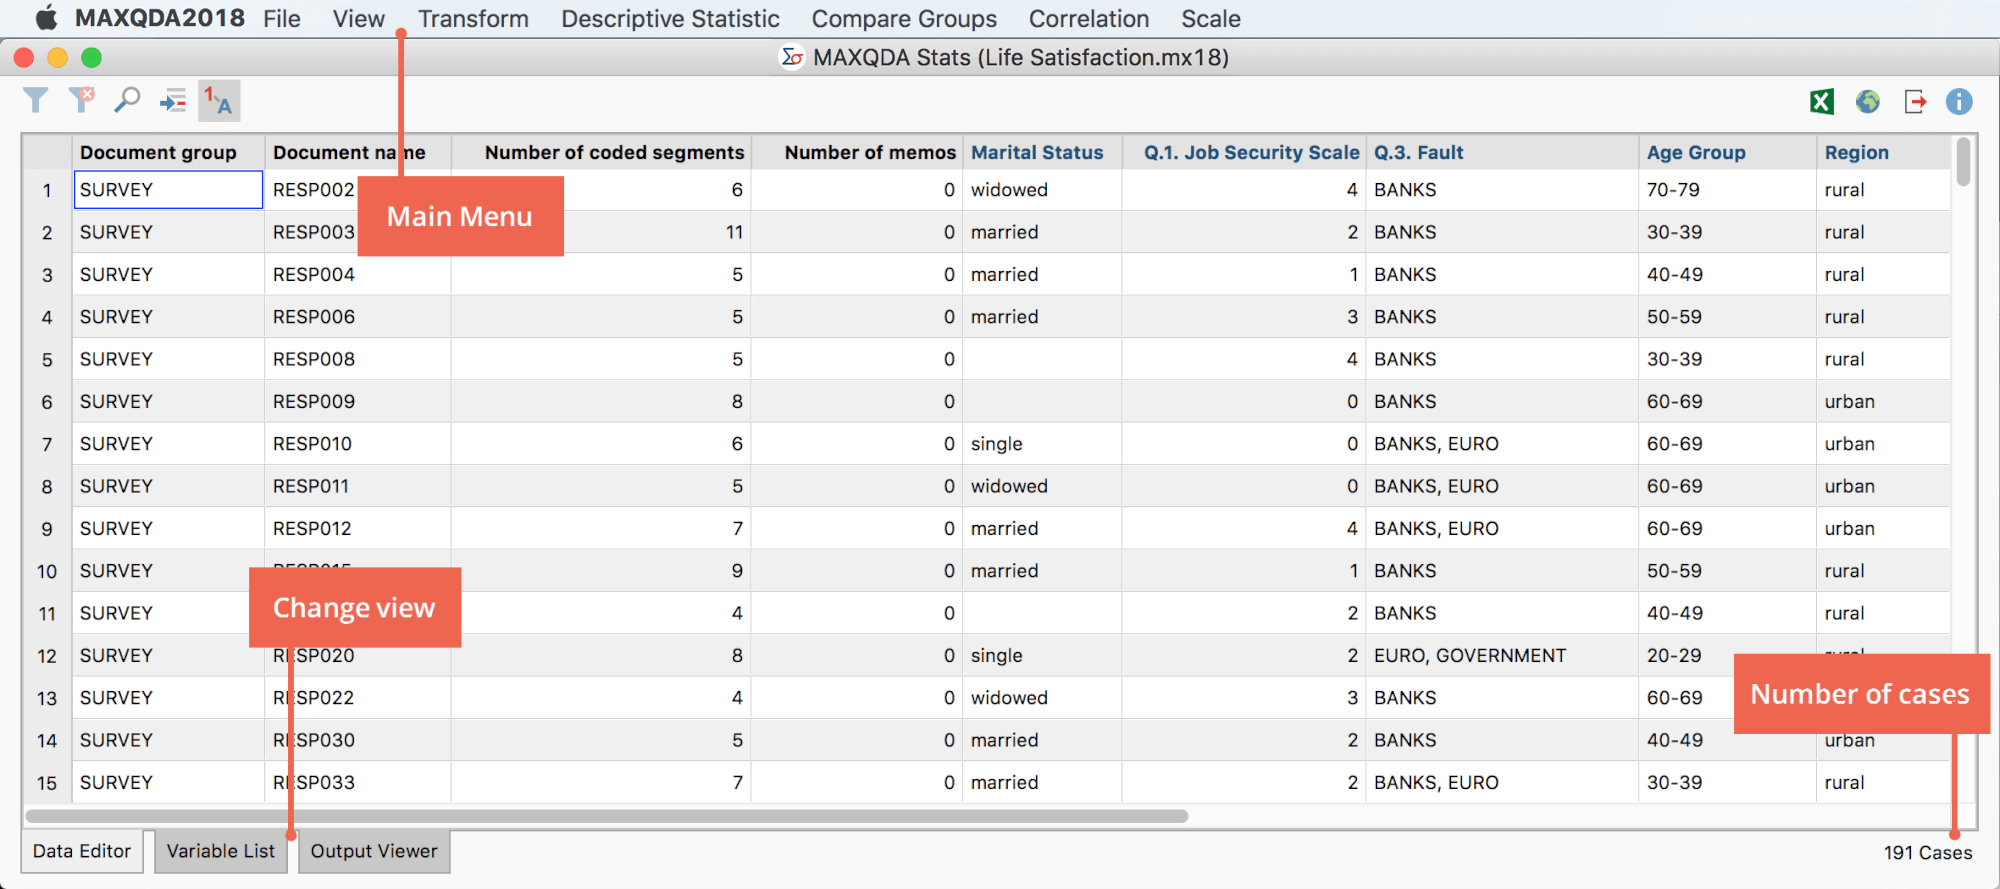Open the MAXQDA2018 application menu
The image size is (2000, 889).
pyautogui.click(x=160, y=18)
